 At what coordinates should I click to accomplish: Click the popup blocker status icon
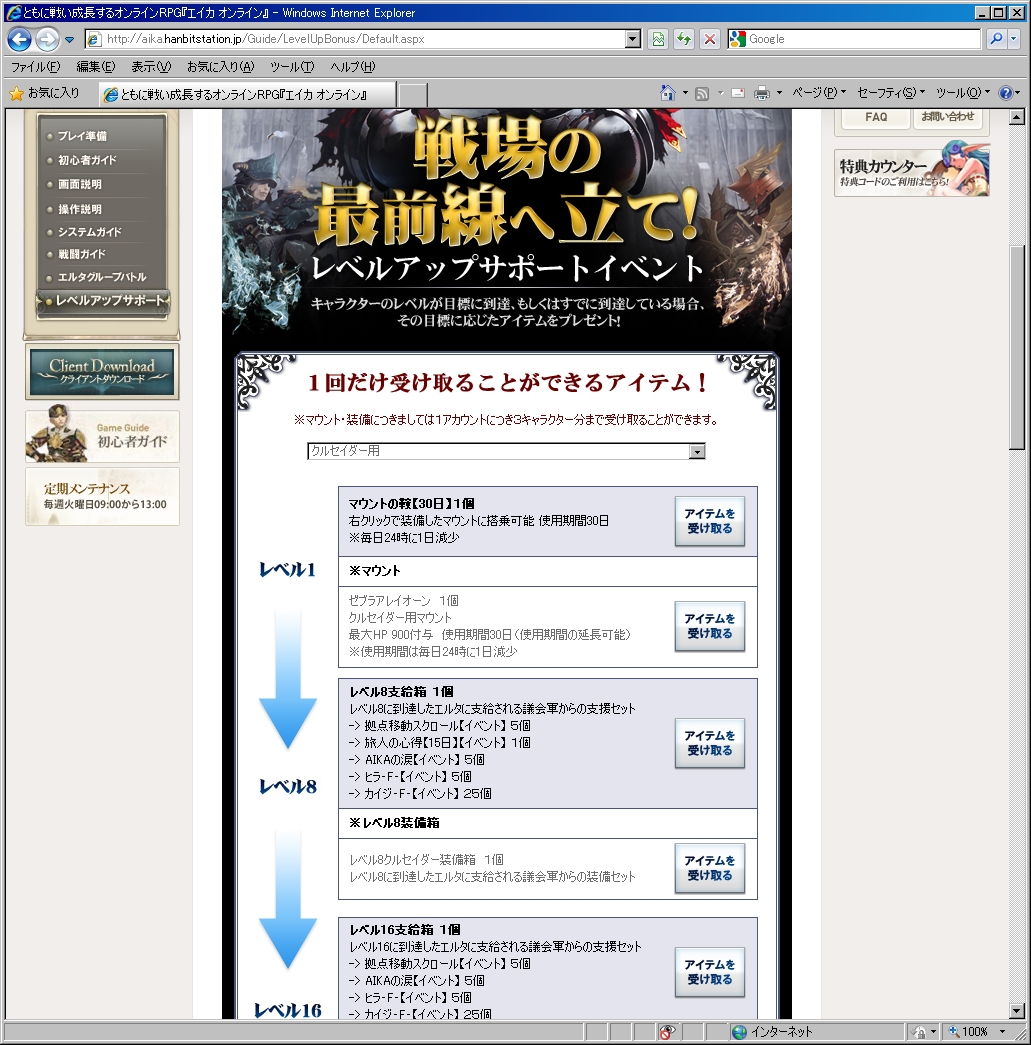click(x=666, y=1032)
